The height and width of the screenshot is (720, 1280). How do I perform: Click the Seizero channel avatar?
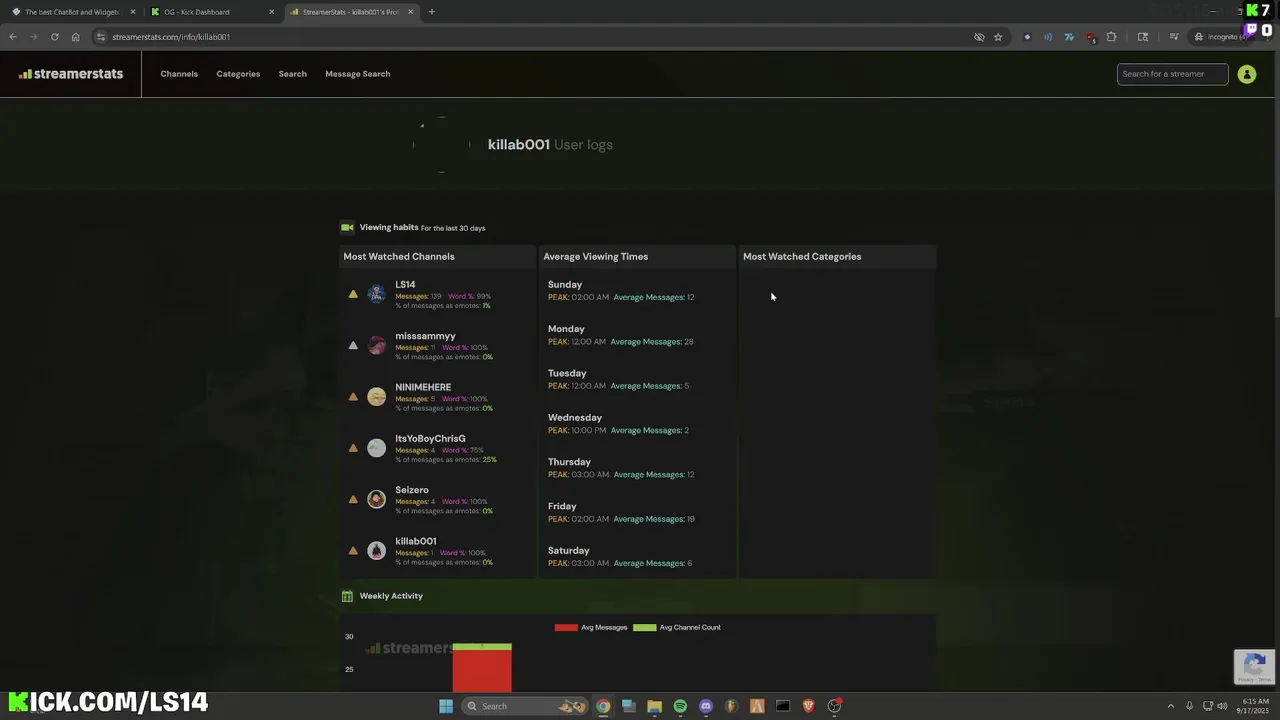pyautogui.click(x=376, y=499)
